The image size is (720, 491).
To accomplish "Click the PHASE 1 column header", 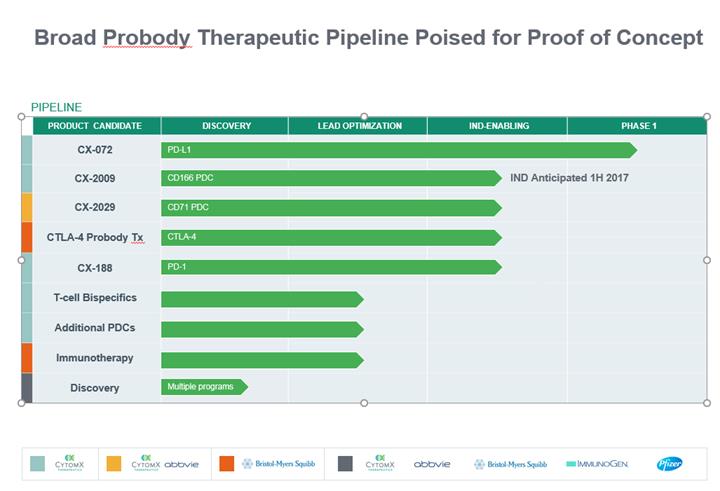I will coord(638,126).
